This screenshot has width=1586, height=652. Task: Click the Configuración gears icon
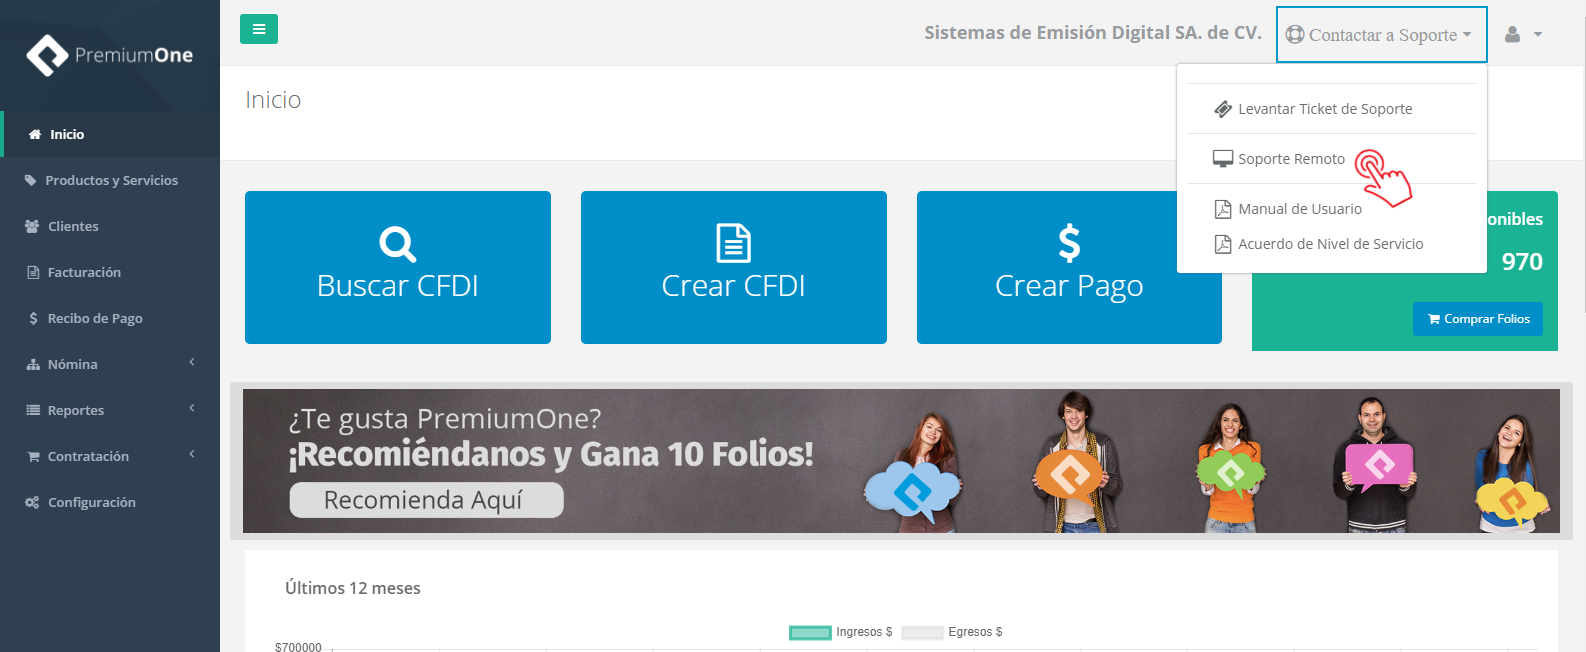32,502
